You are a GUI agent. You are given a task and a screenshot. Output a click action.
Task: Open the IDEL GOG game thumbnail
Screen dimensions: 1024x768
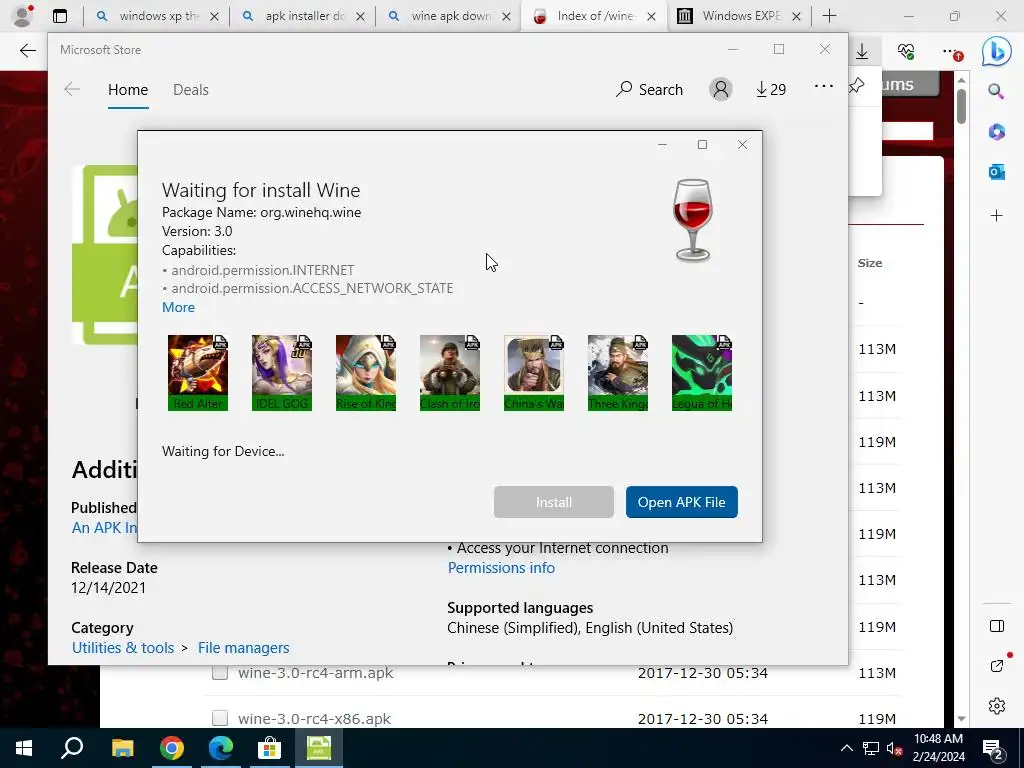click(x=281, y=373)
